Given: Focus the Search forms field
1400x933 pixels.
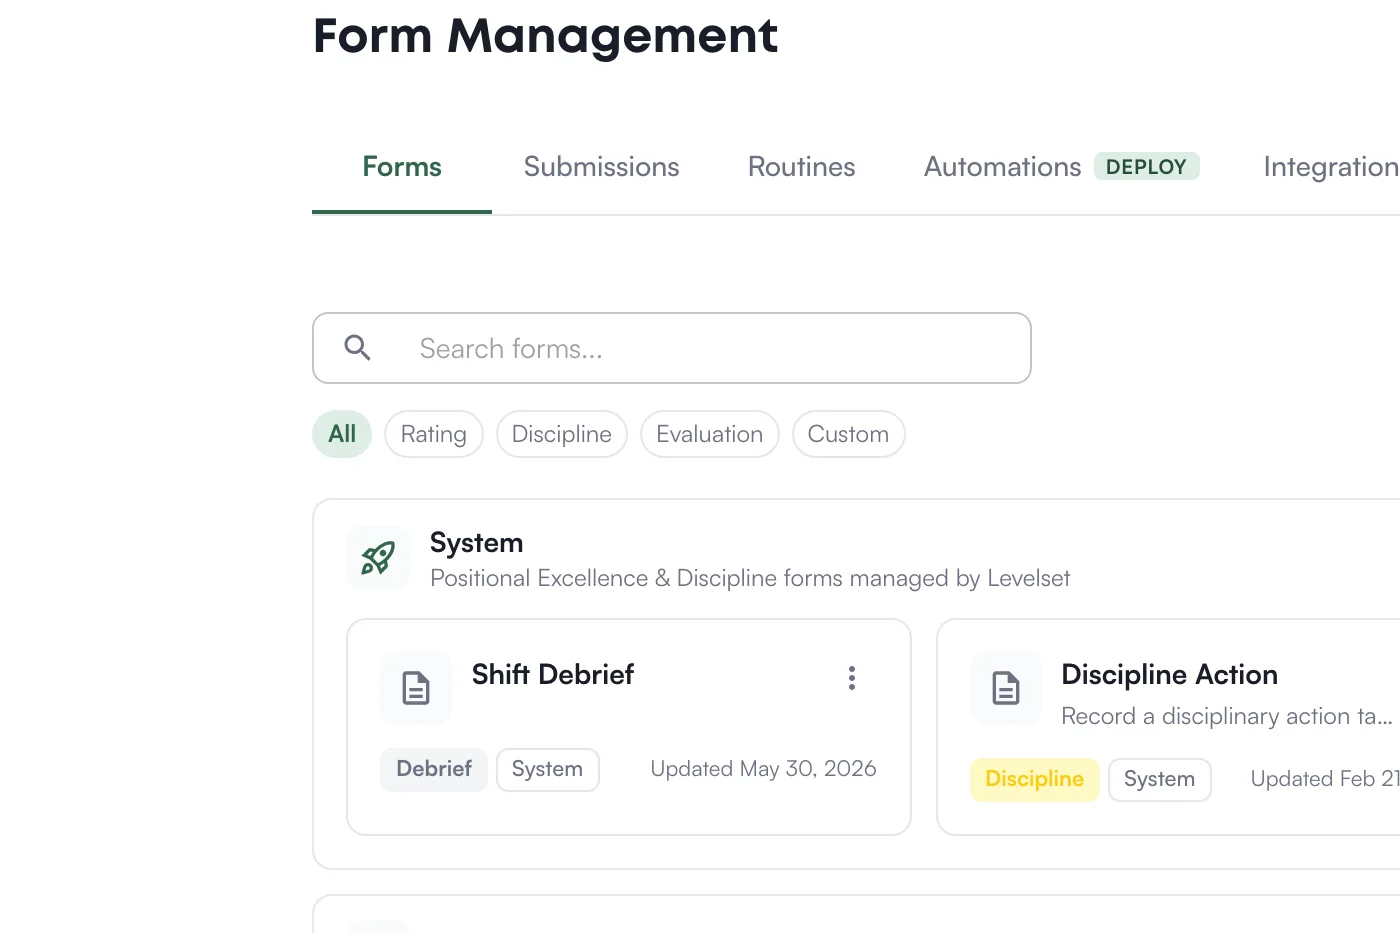Looking at the screenshot, I should (x=672, y=348).
